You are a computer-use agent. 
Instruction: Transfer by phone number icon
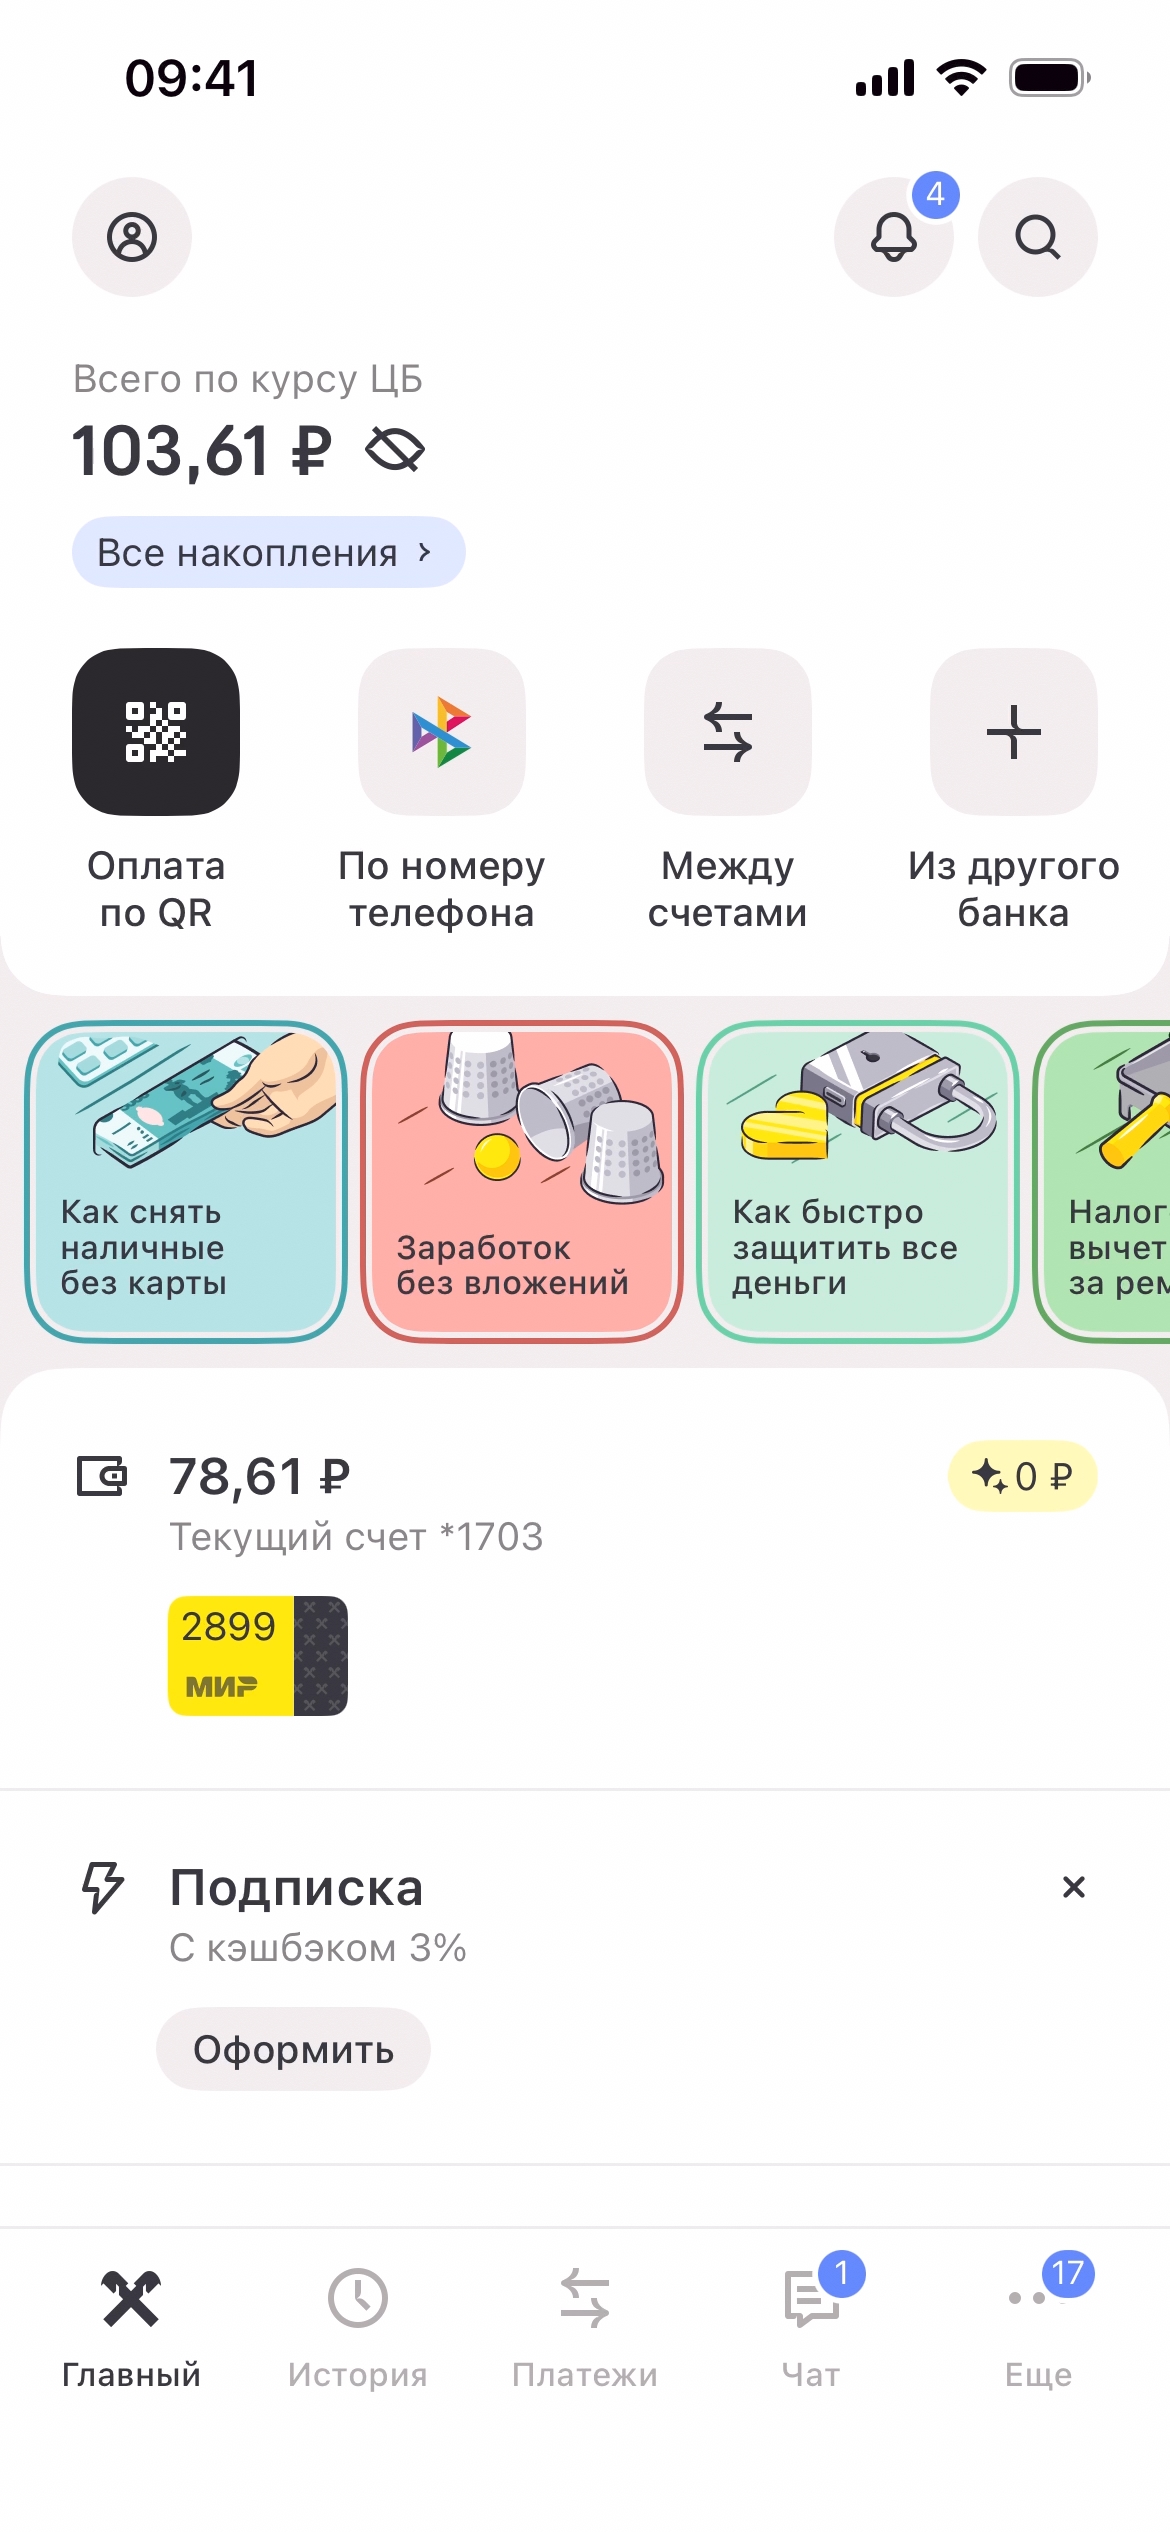click(442, 732)
